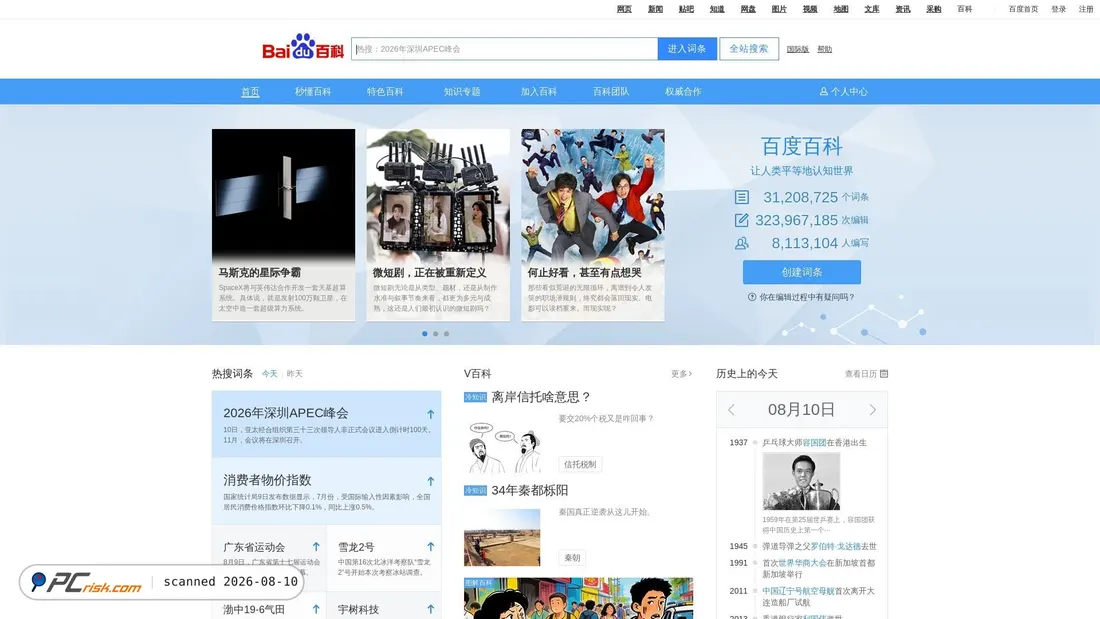1100x619 pixels.
Task: Select the second carousel dot
Action: click(436, 334)
